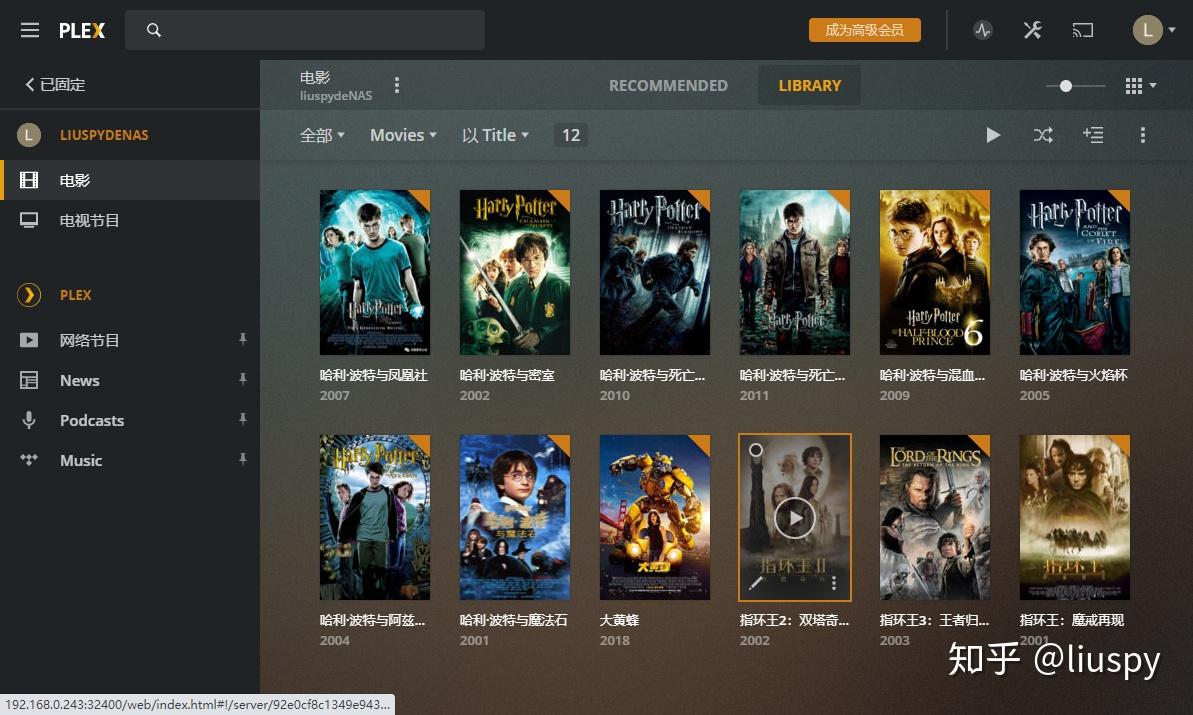Open the 电影 library in sidebar

tap(130, 180)
